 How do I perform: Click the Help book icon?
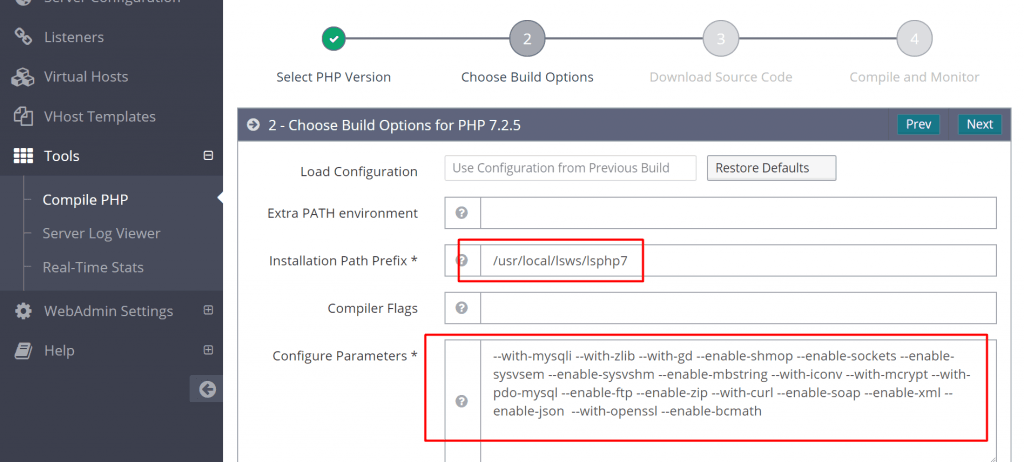click(24, 351)
